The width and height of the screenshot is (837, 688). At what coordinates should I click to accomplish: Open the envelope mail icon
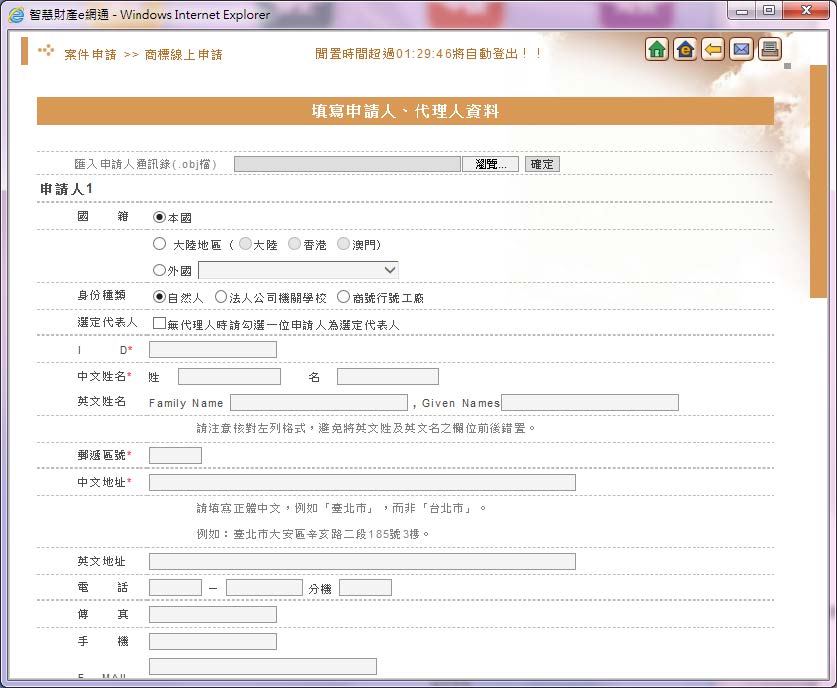pos(741,49)
